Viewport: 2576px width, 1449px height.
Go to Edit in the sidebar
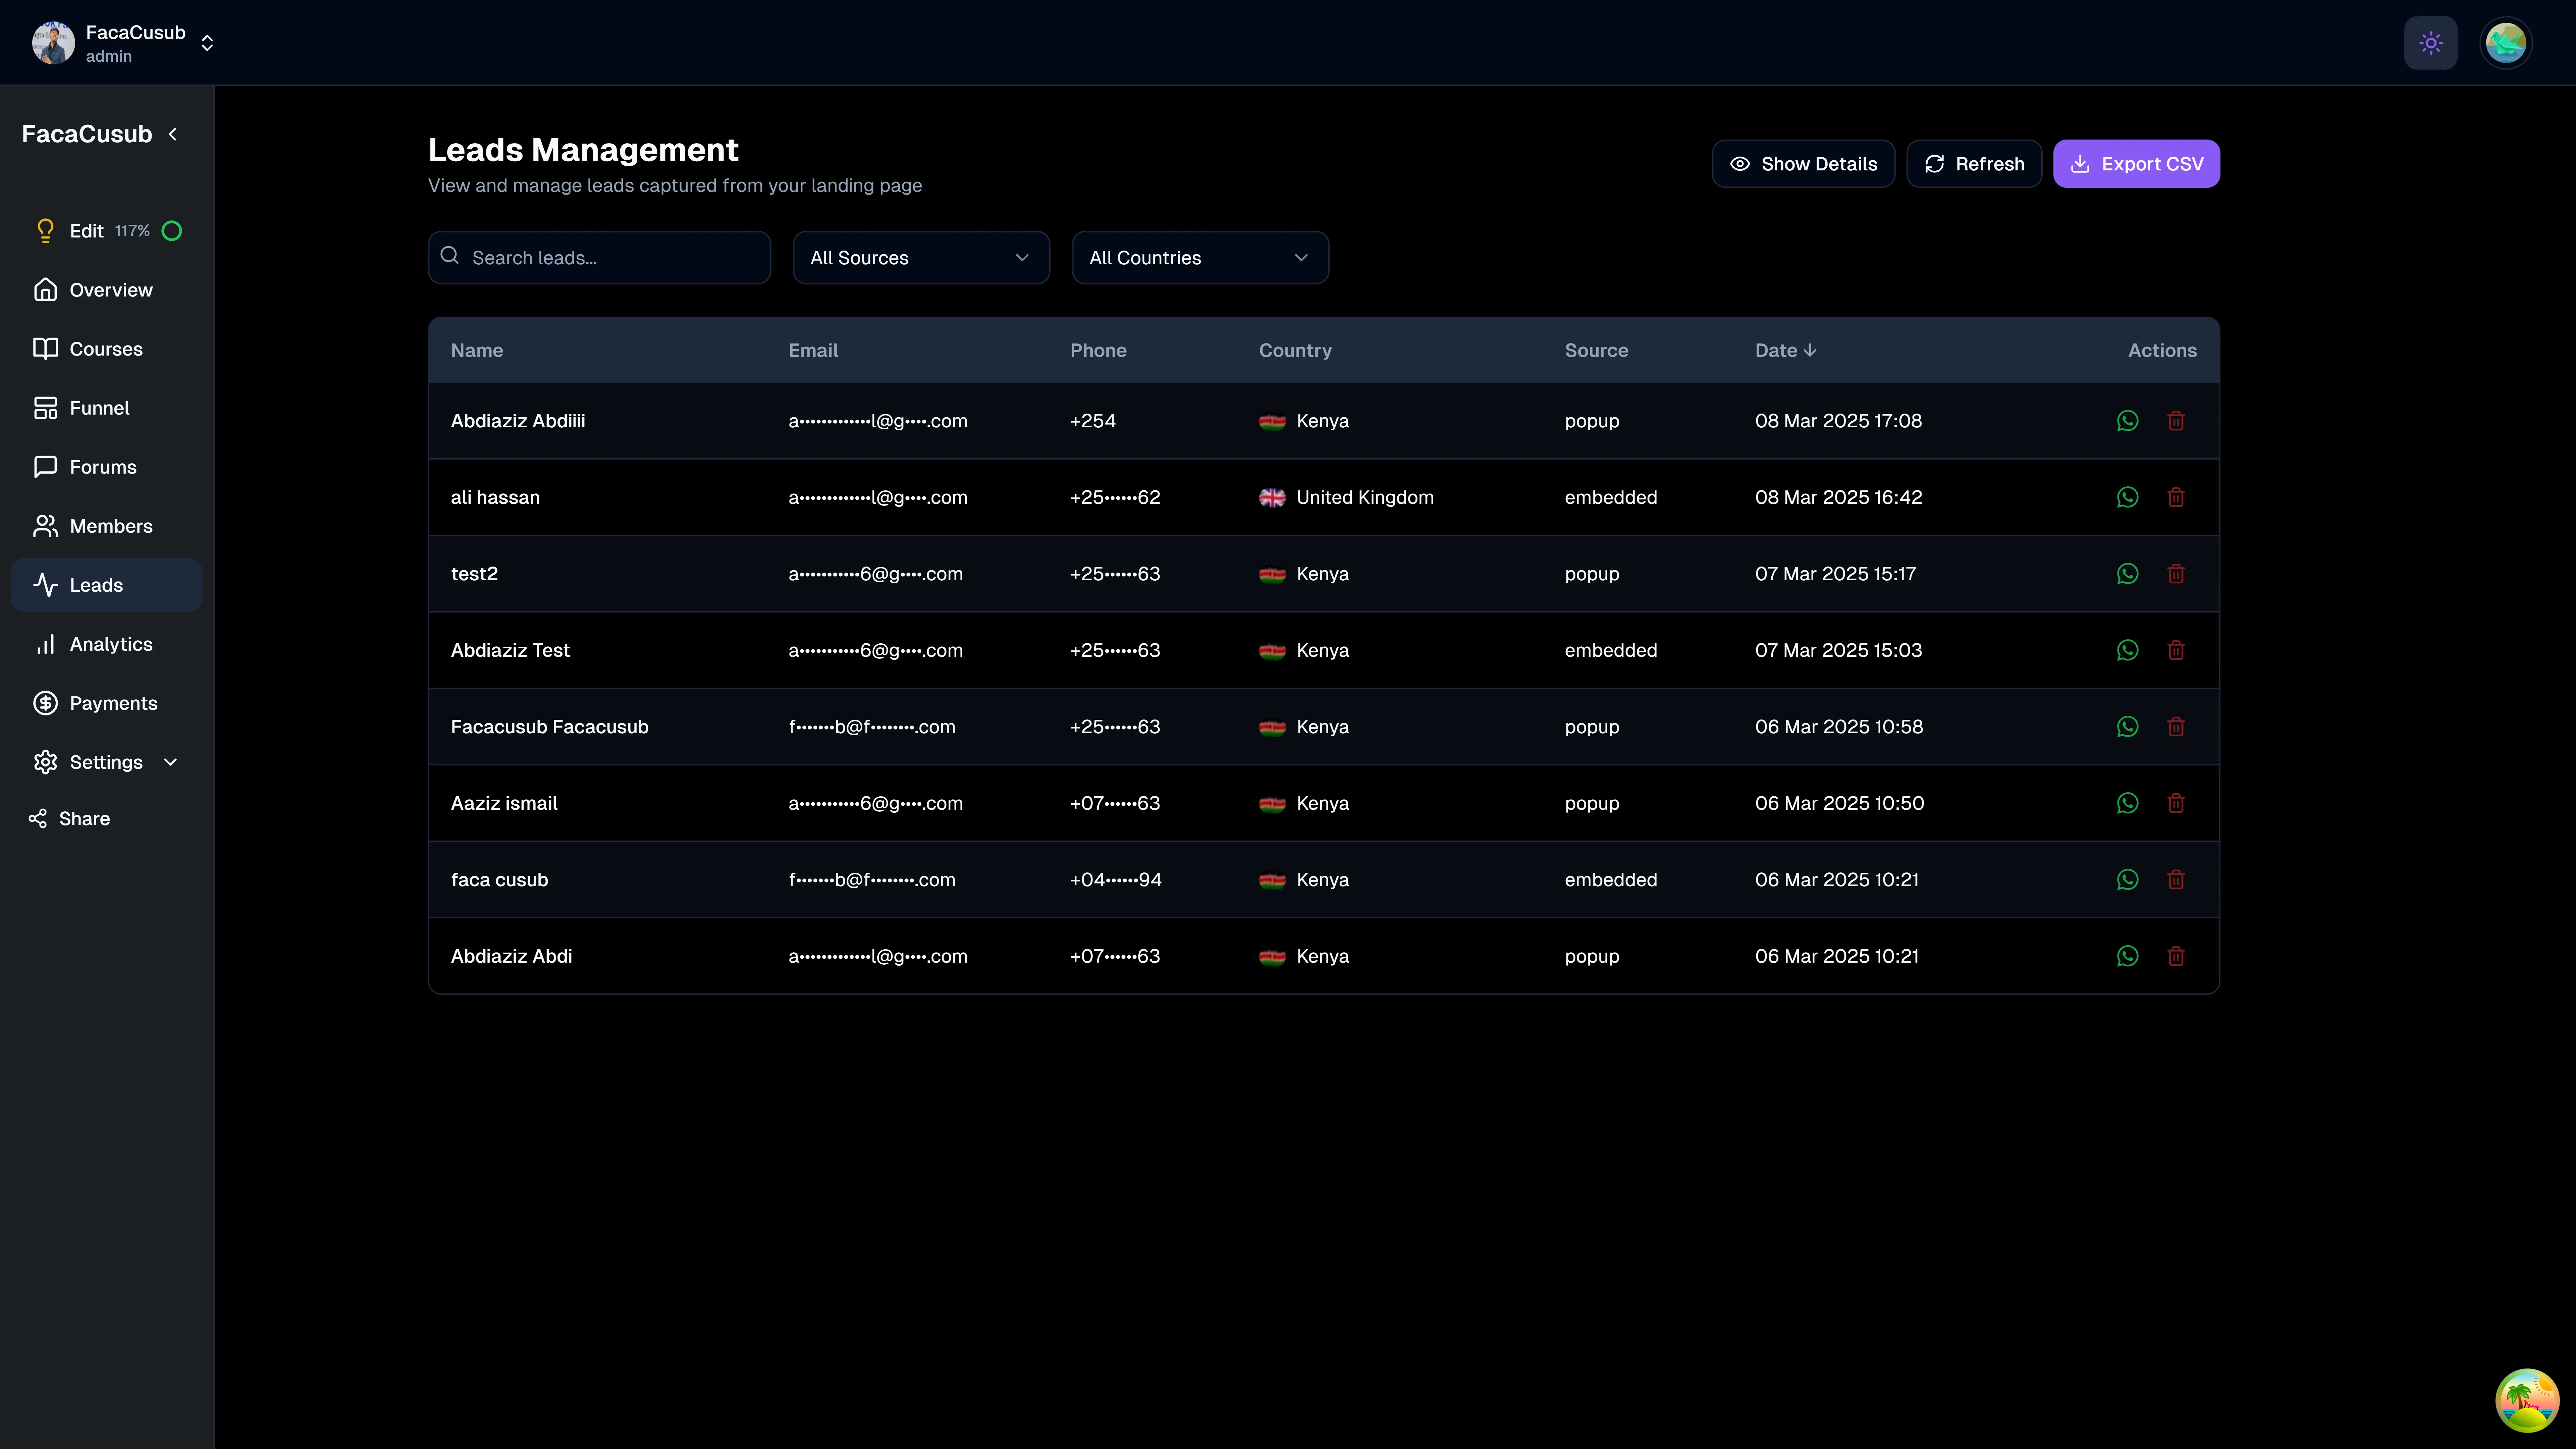87,231
